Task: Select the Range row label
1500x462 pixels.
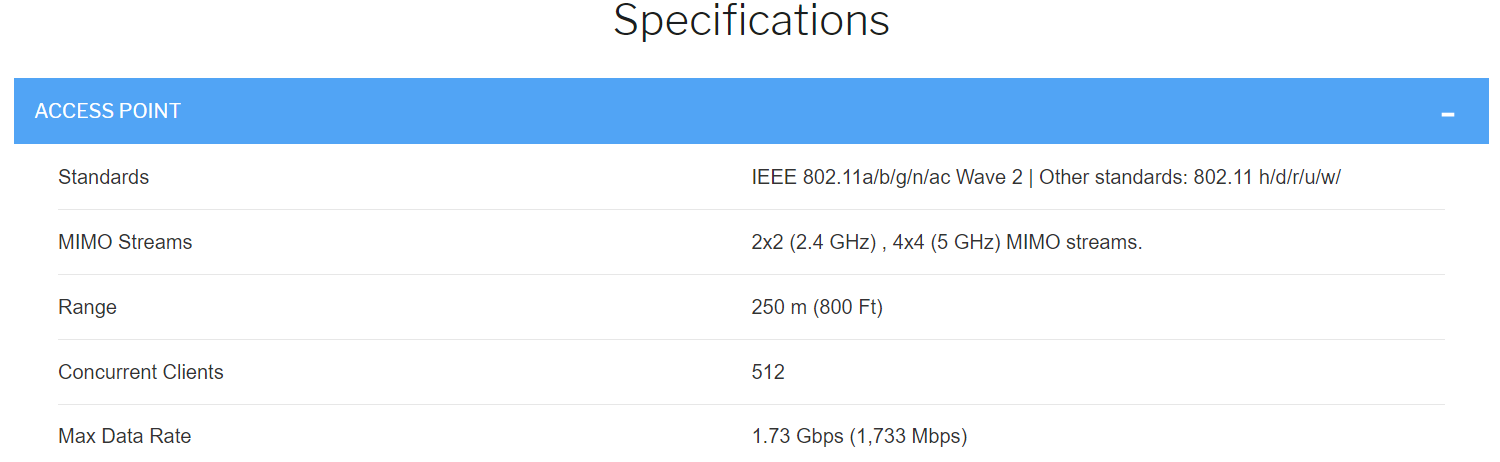Action: [x=88, y=307]
